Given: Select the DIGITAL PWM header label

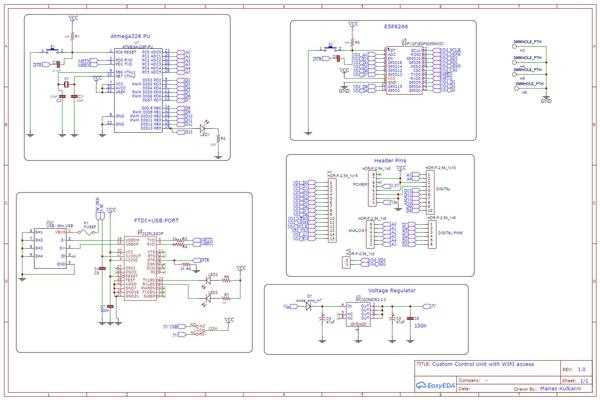Looking at the screenshot, I should click(x=450, y=233).
